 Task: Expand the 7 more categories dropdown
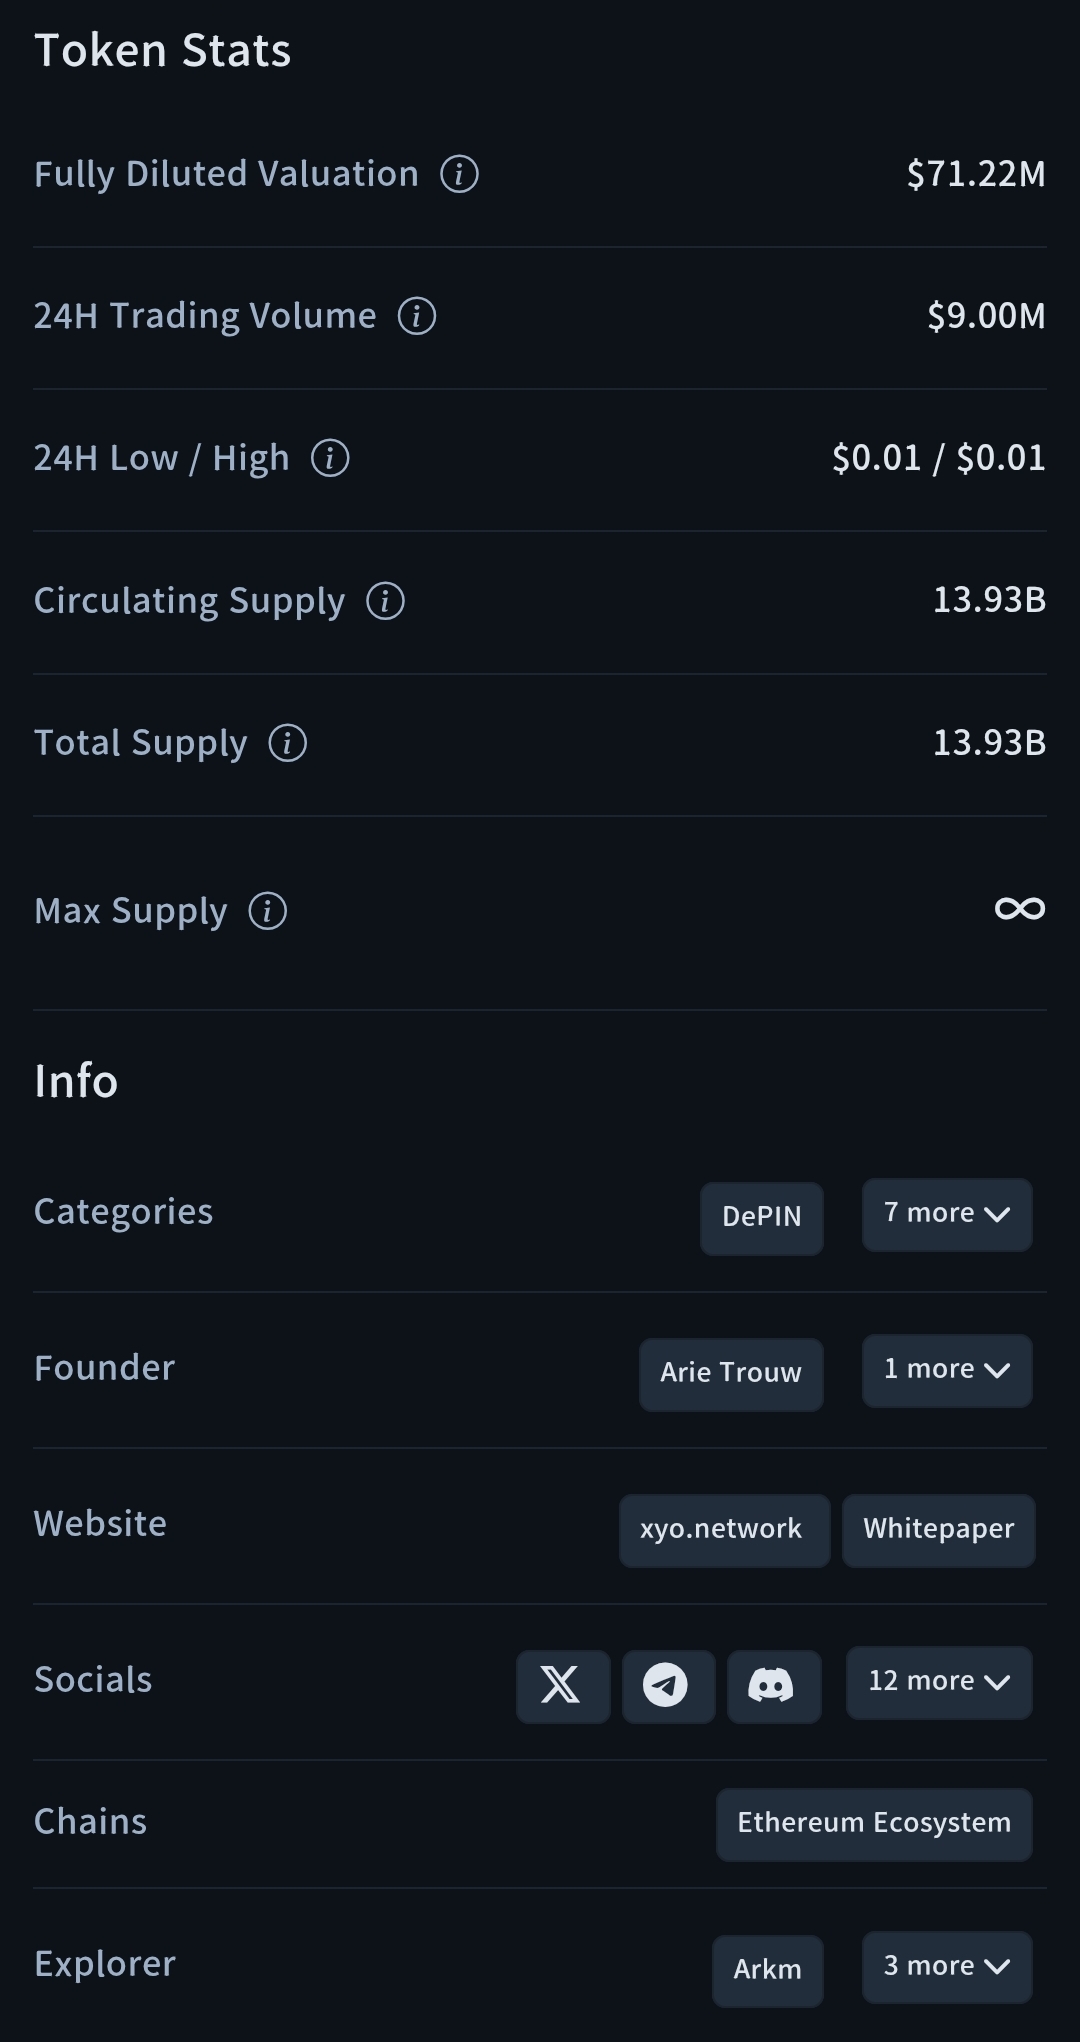[946, 1214]
